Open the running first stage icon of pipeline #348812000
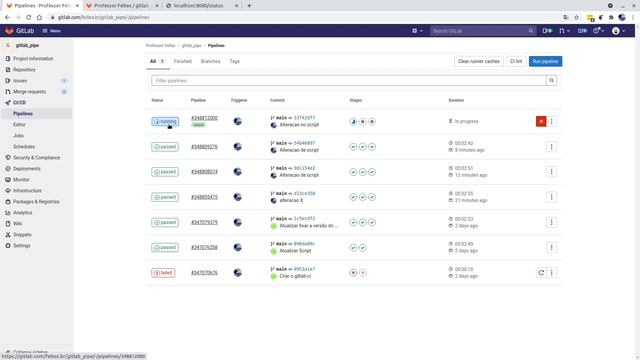 [353, 122]
